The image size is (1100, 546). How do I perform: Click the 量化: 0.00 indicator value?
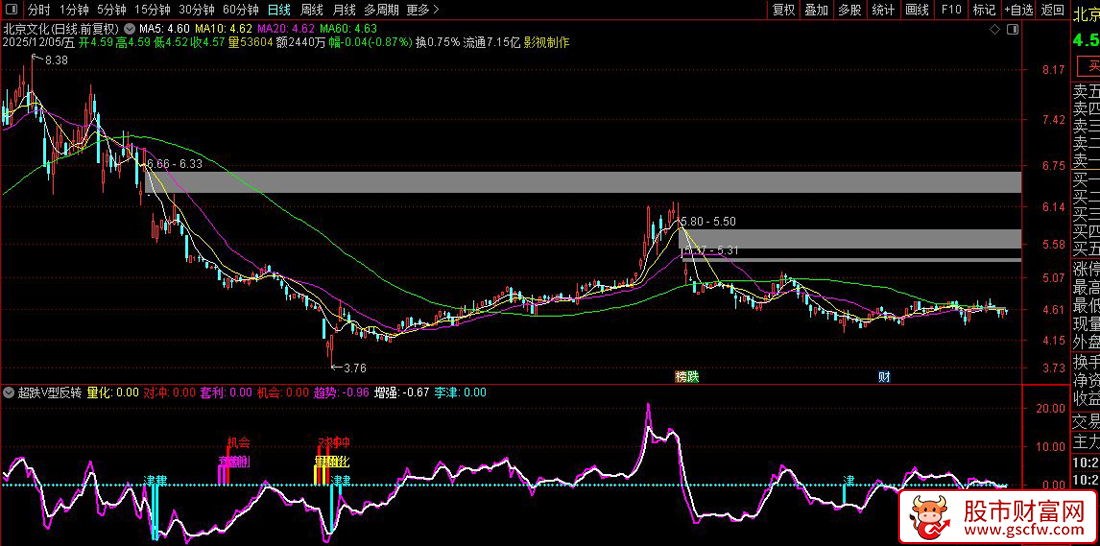[x=113, y=392]
